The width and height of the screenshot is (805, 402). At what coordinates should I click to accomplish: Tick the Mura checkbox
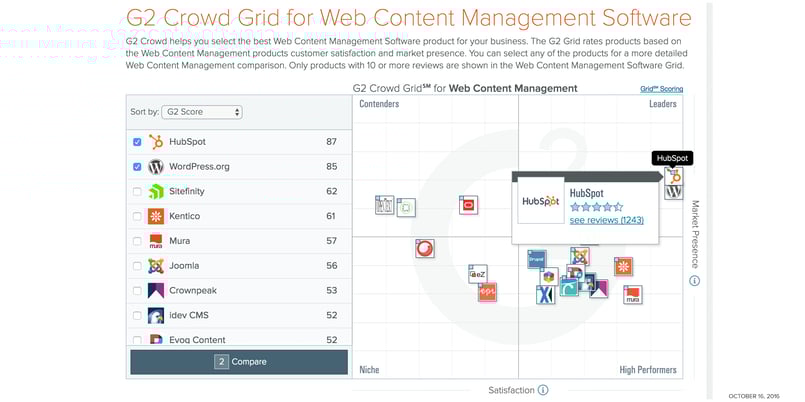pos(137,241)
